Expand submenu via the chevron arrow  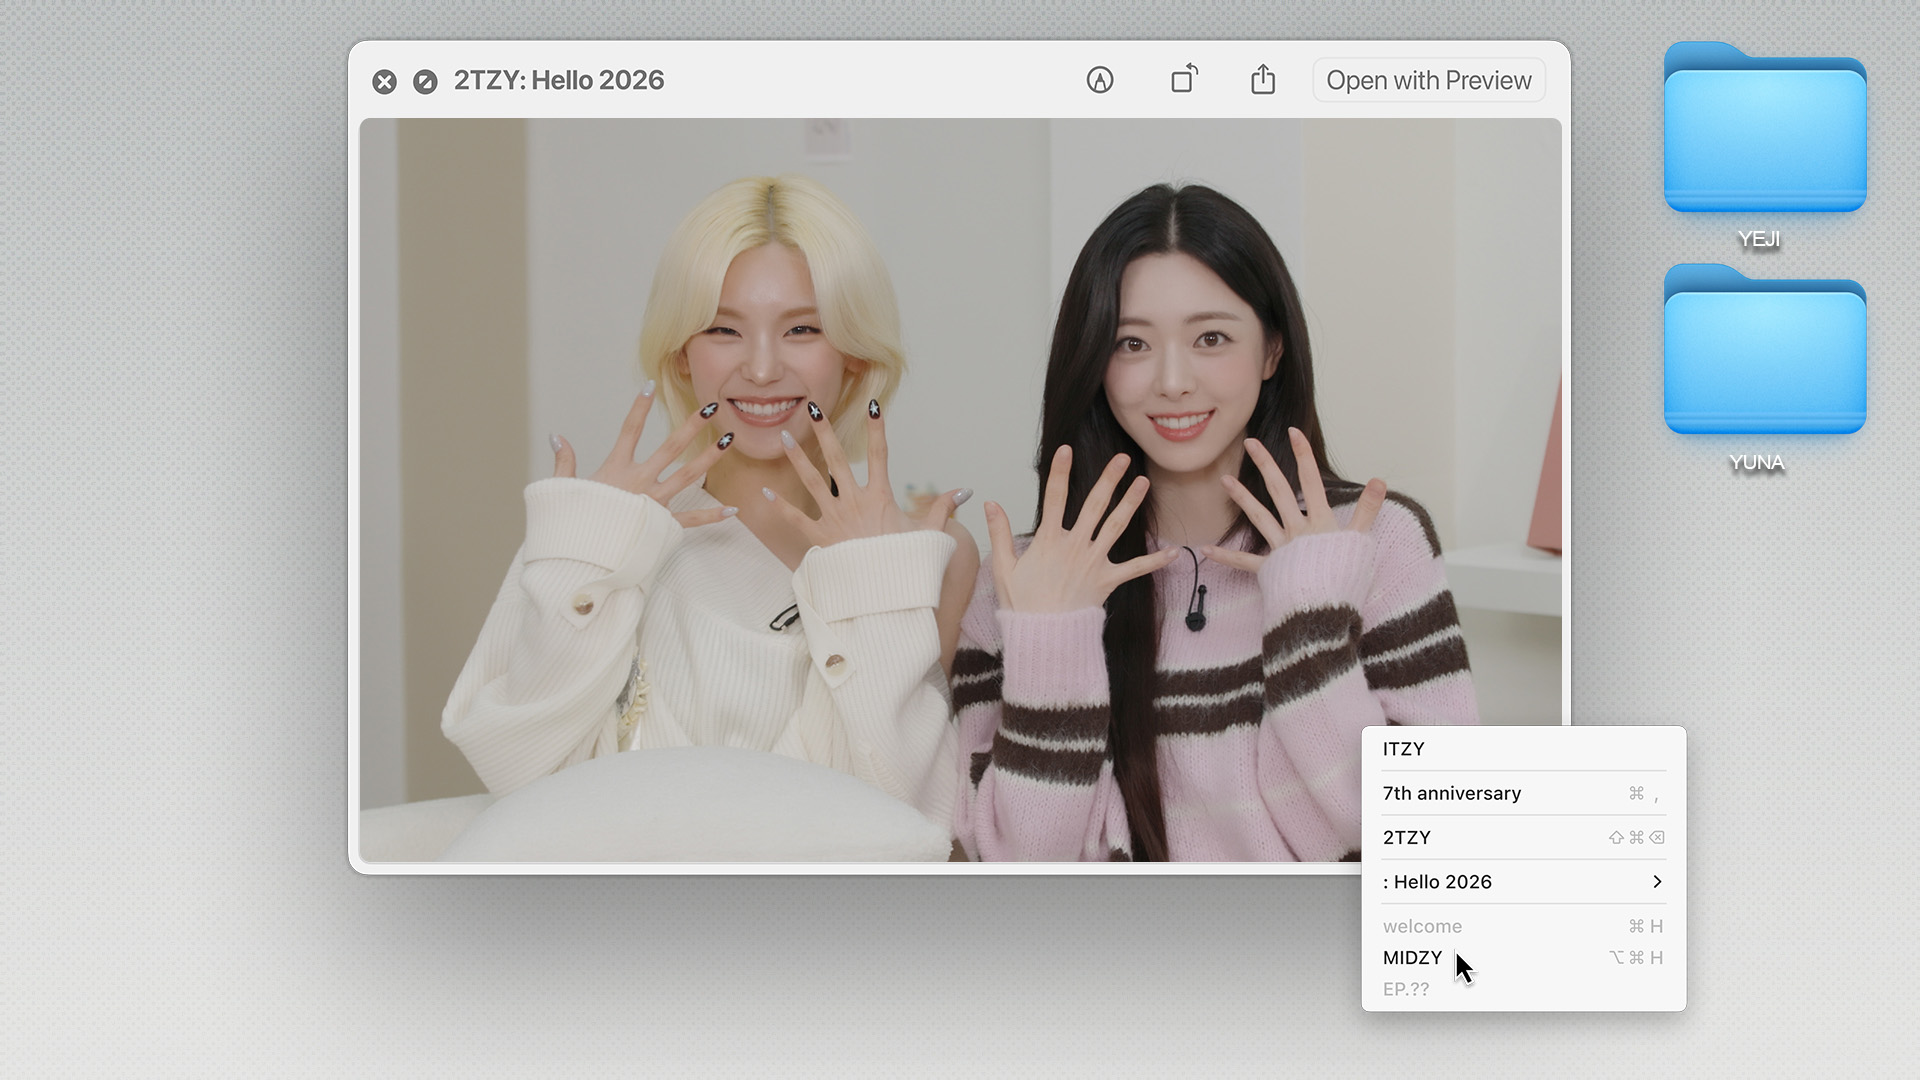1657,881
